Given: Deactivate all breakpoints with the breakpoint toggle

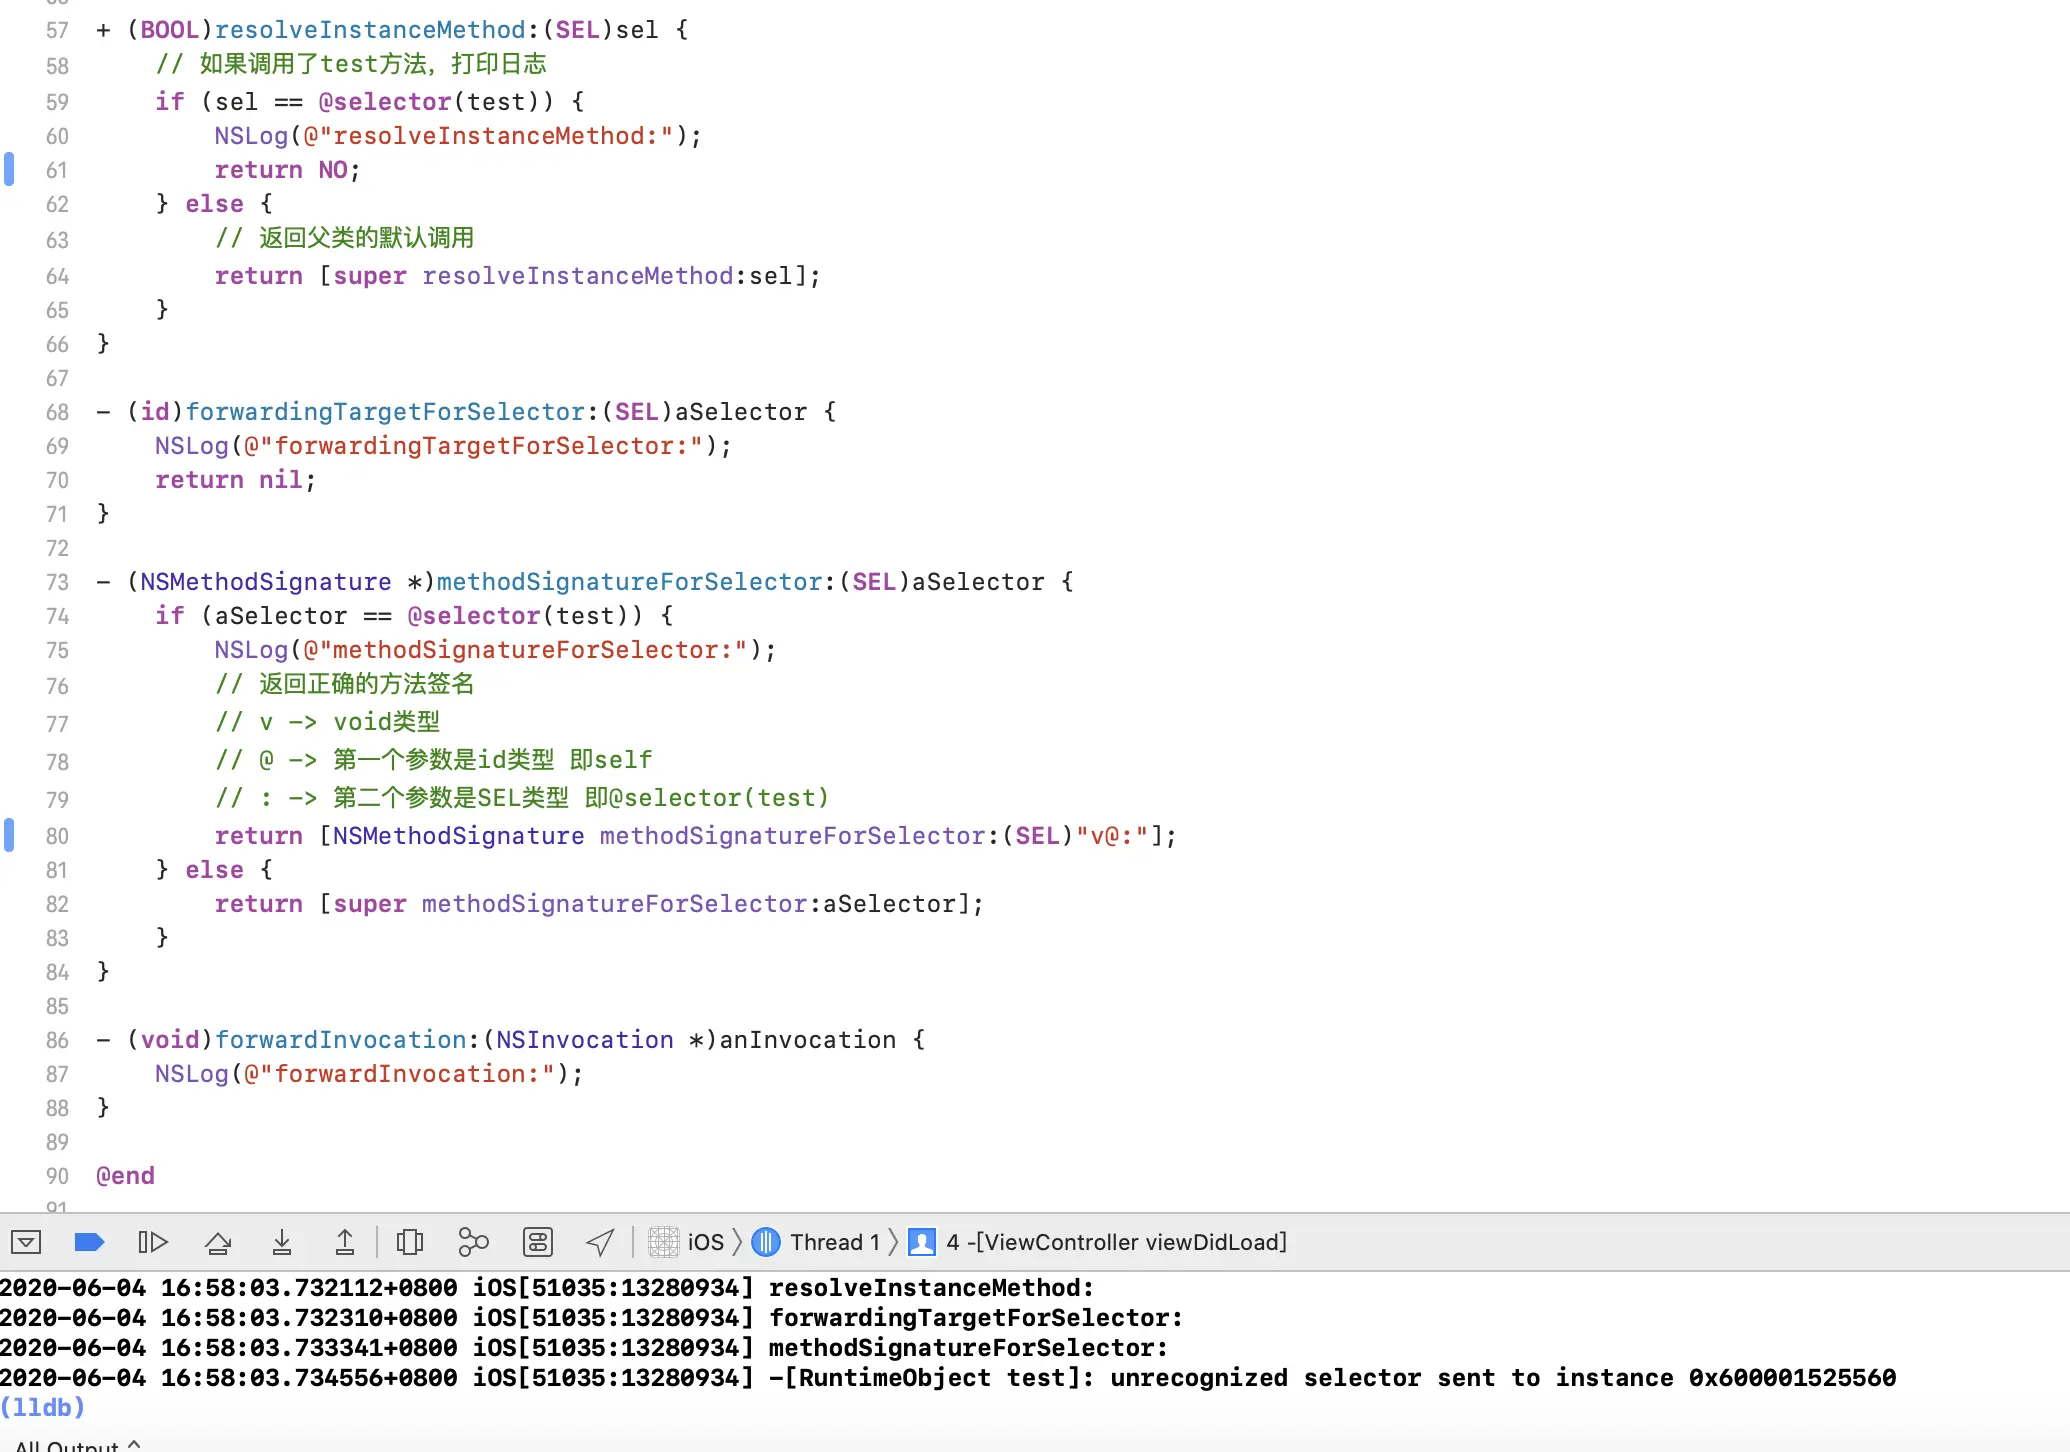Looking at the screenshot, I should click(x=88, y=1242).
